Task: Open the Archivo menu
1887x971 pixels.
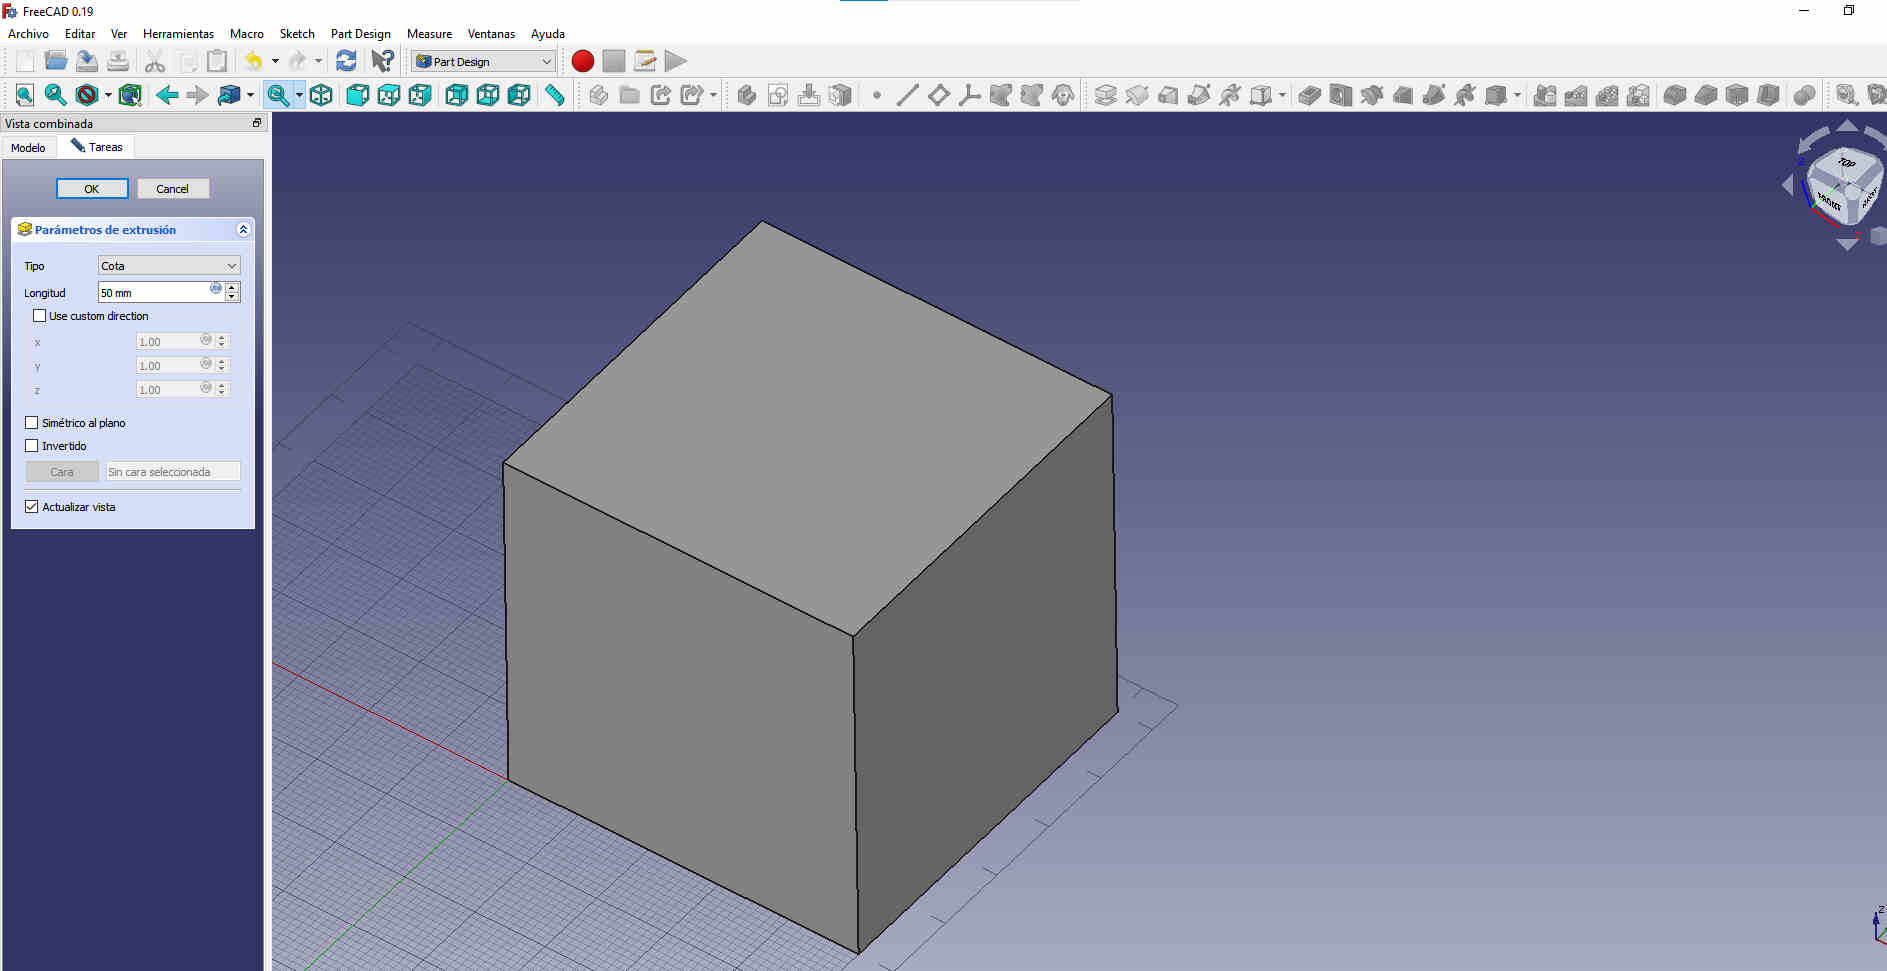Action: point(28,34)
